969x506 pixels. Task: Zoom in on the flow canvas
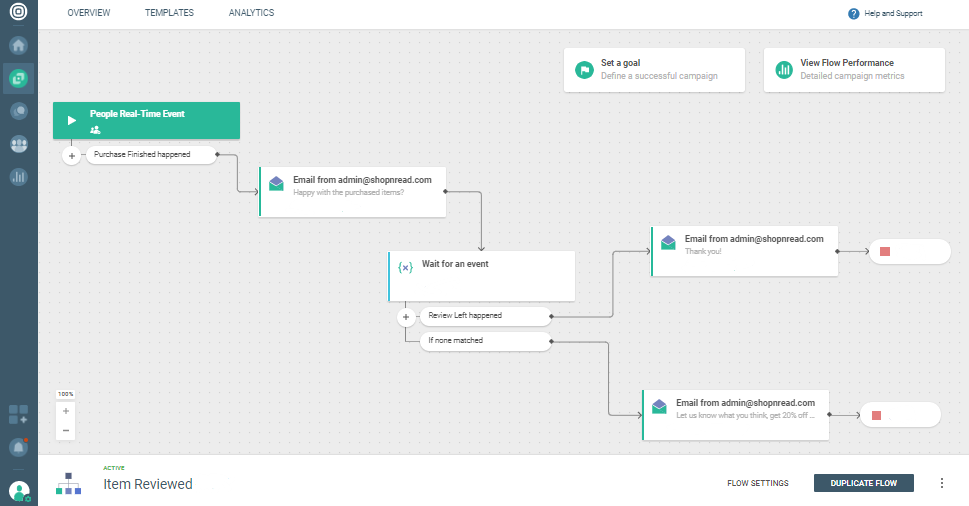pyautogui.click(x=66, y=411)
